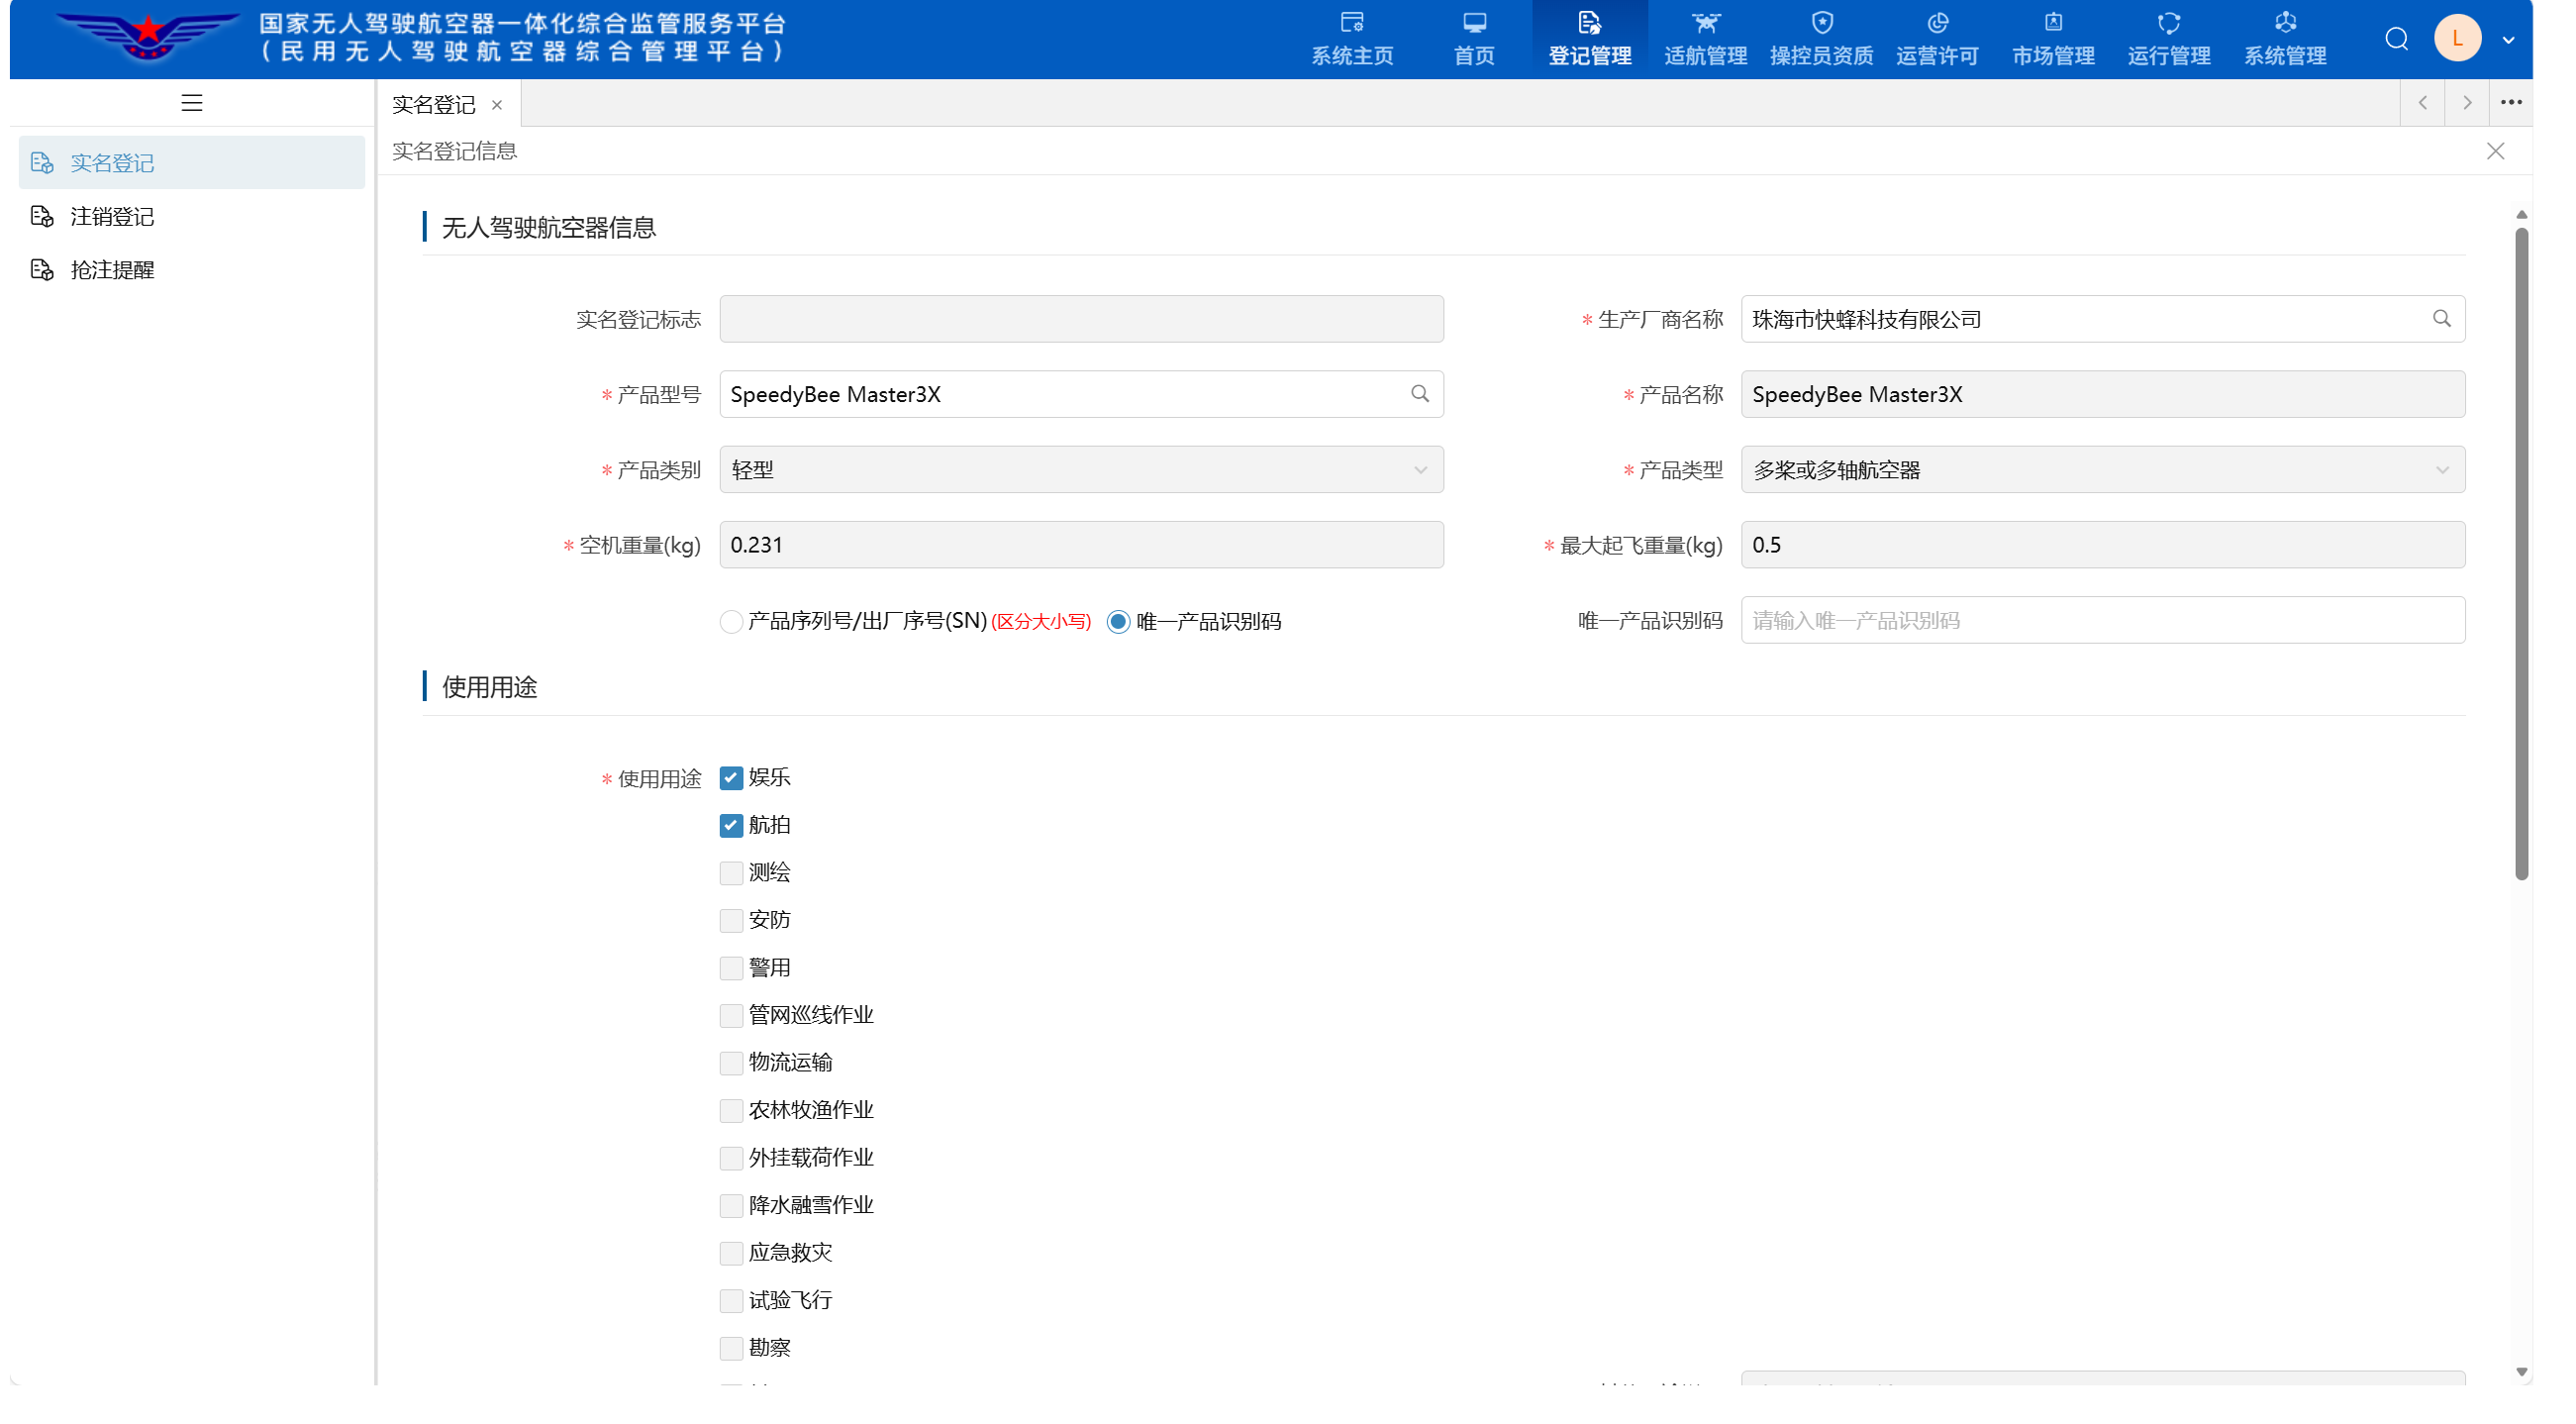Check the 测绘 usage checkbox
2576x1424 pixels.
pyautogui.click(x=731, y=873)
